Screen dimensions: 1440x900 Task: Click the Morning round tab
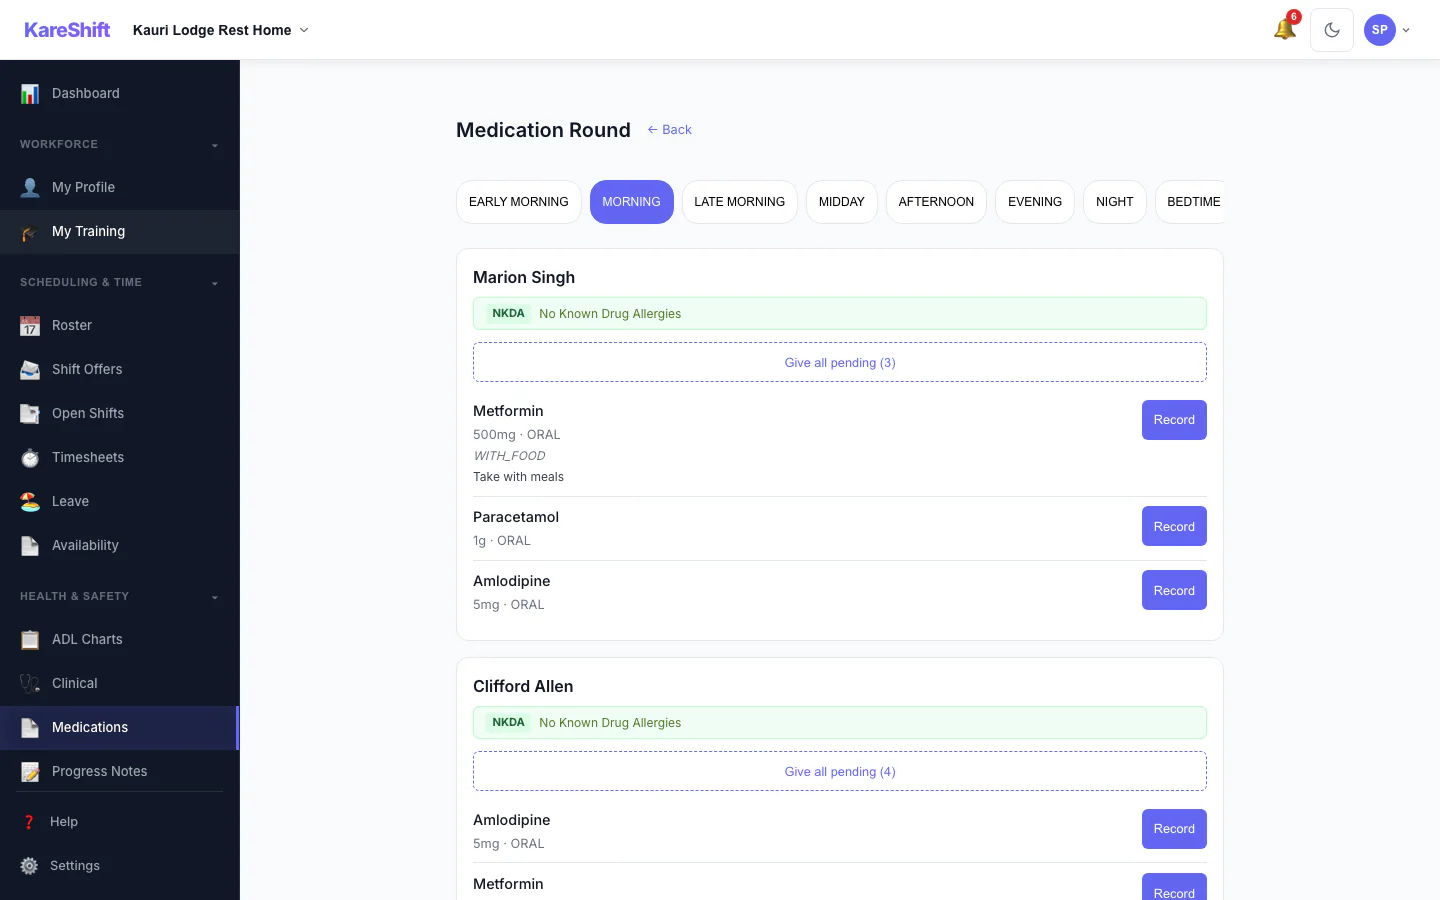click(632, 202)
